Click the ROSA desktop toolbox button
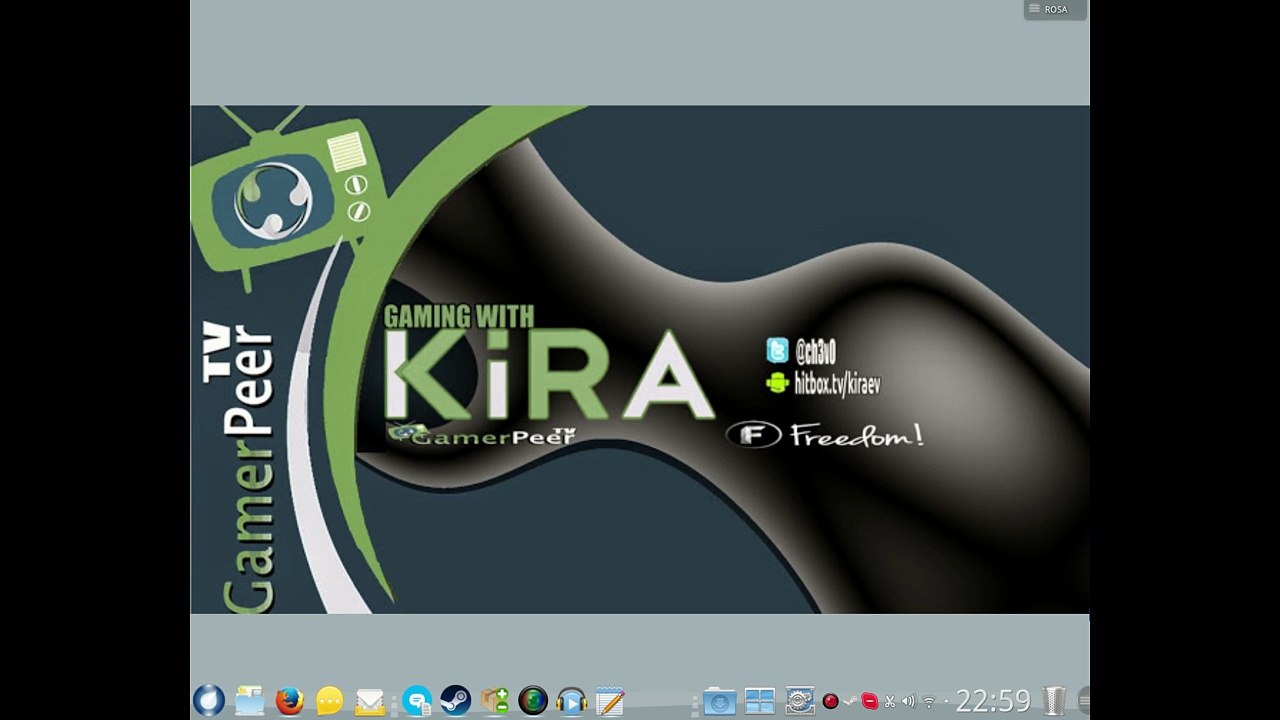The image size is (1280, 720). click(1055, 9)
